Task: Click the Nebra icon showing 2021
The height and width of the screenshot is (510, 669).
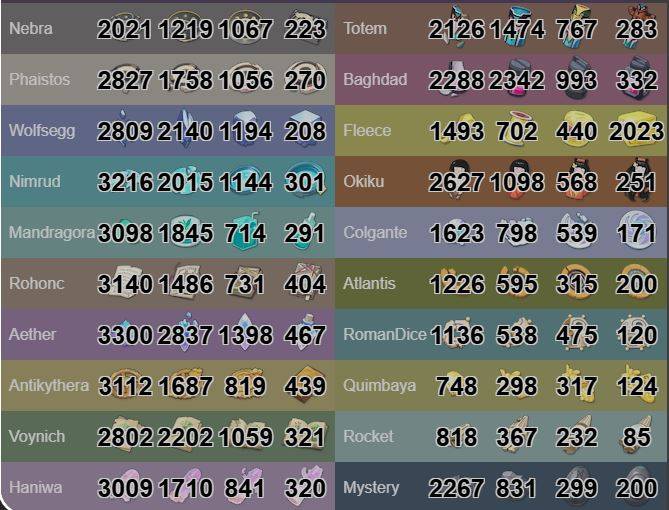Action: click(125, 28)
